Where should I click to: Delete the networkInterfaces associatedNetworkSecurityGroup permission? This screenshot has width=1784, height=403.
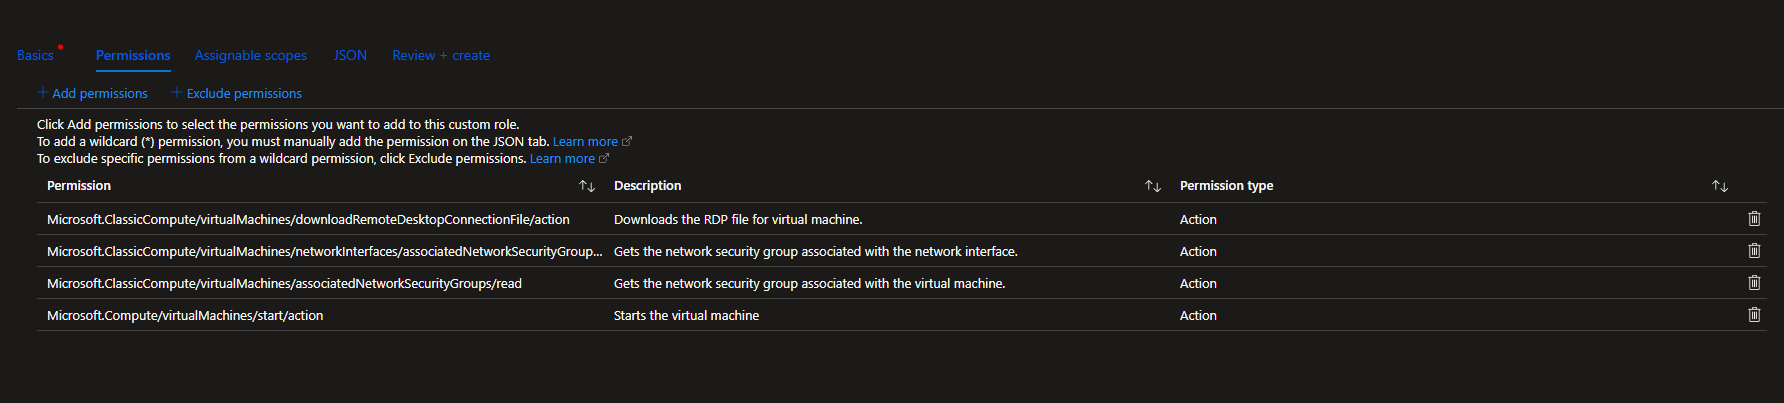[x=1754, y=251]
